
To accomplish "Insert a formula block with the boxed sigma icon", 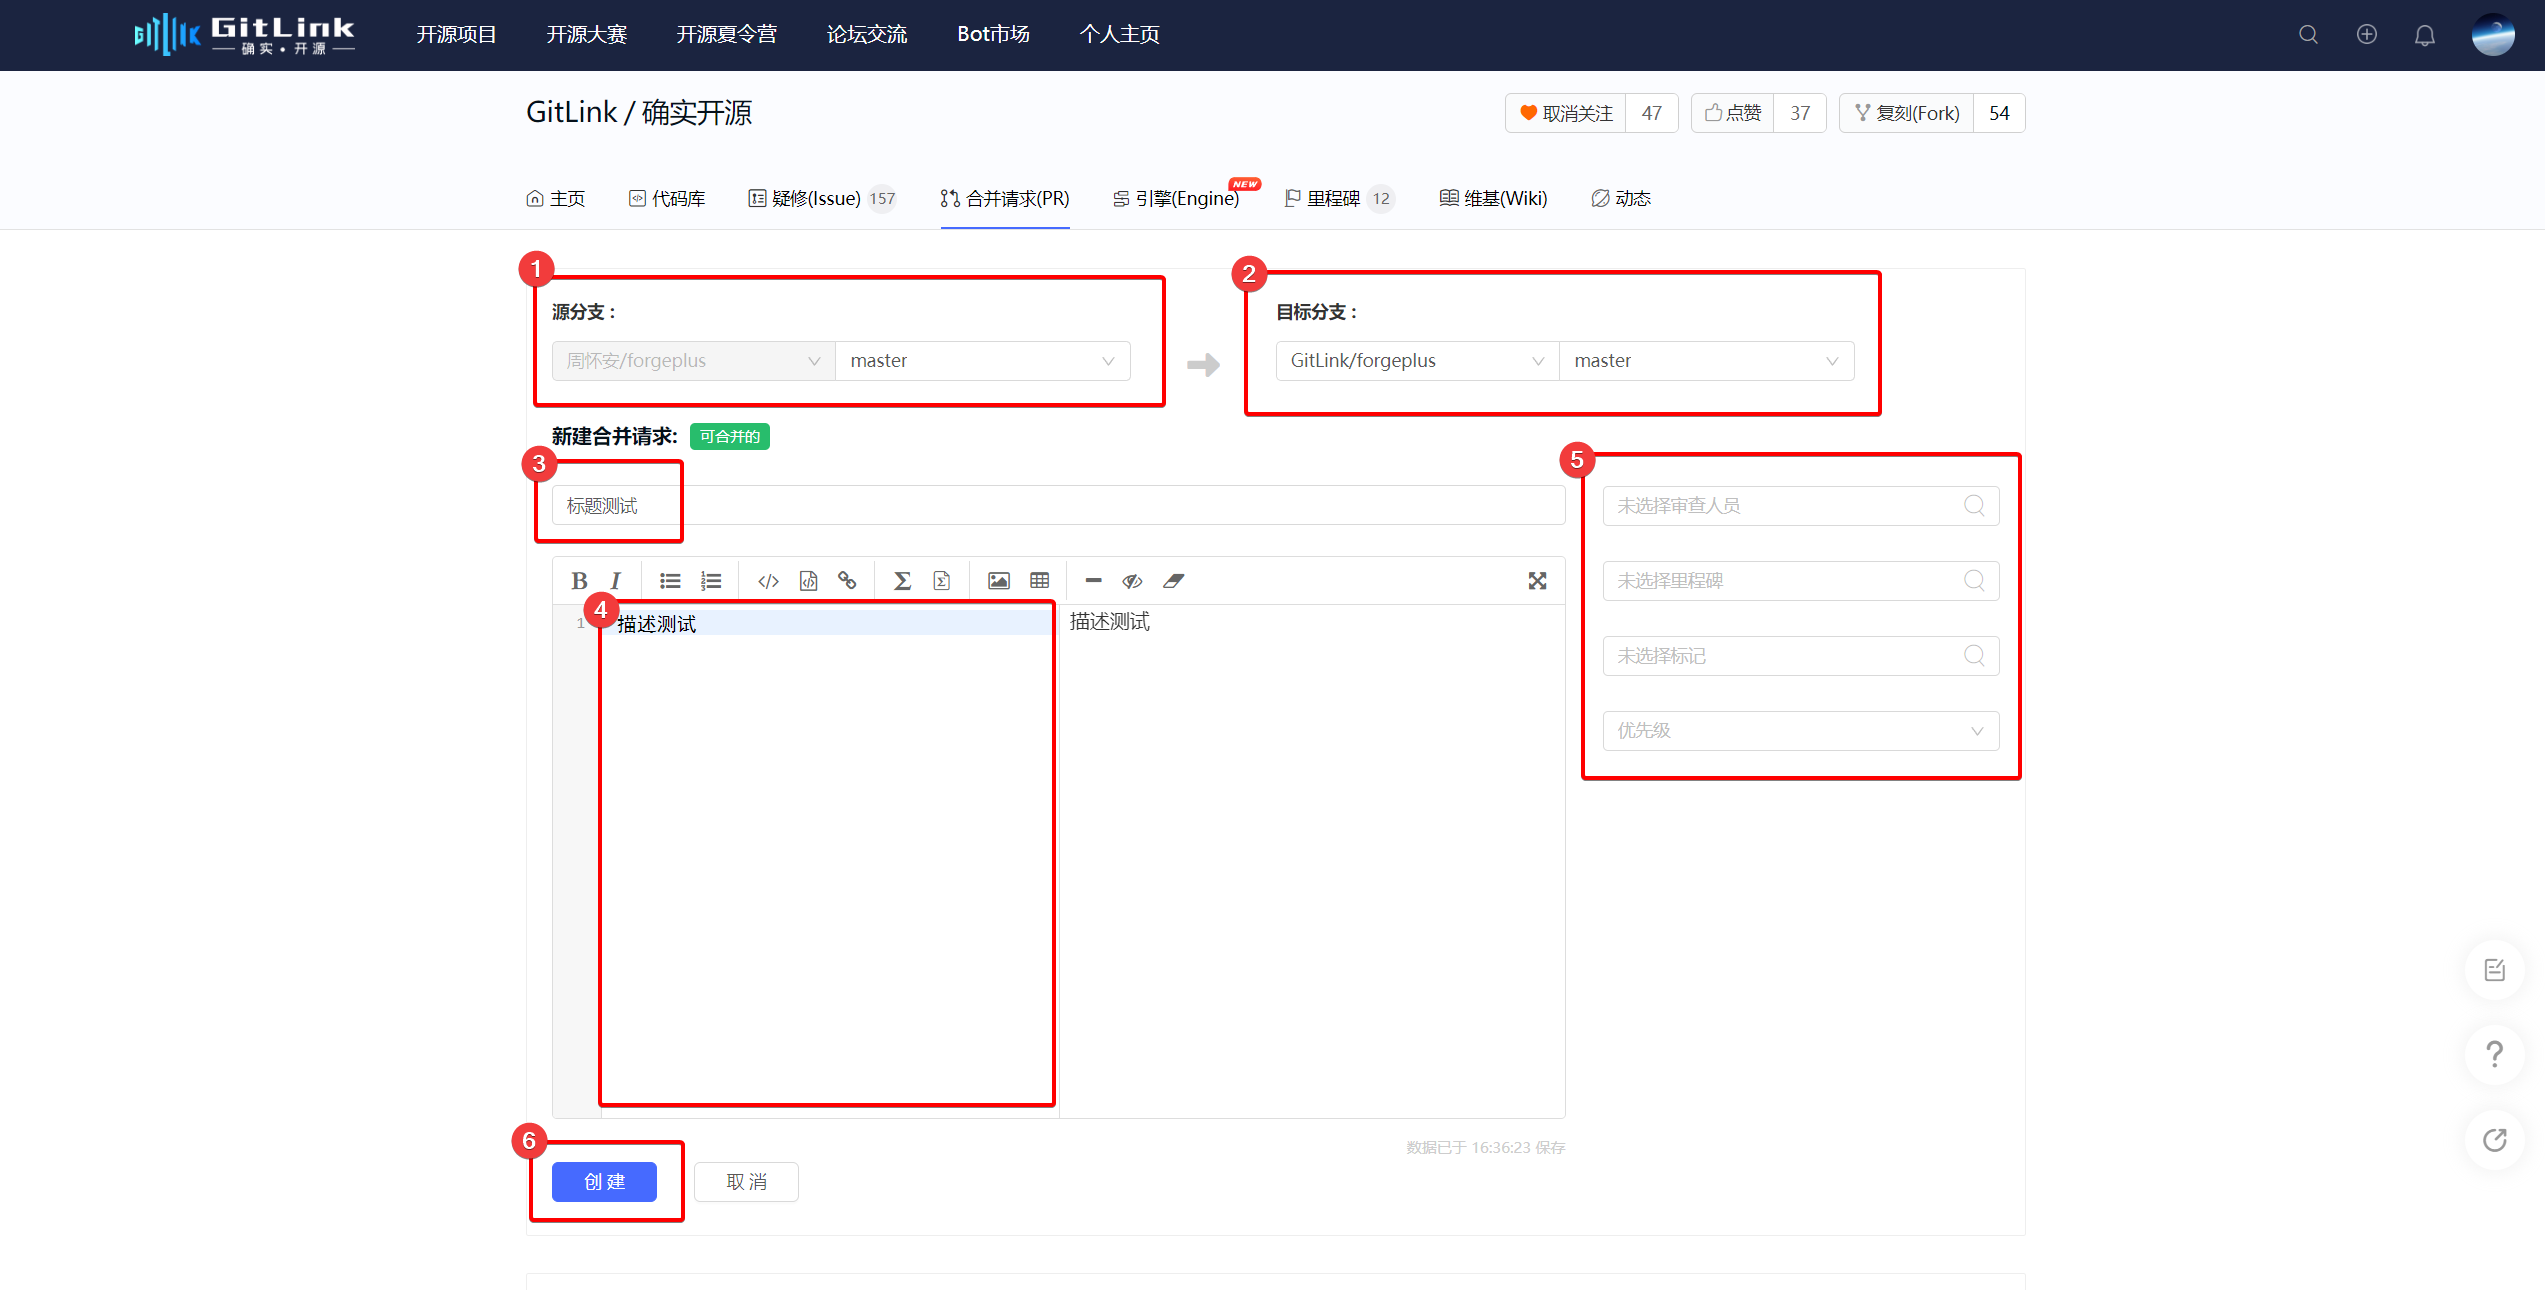I will (941, 581).
